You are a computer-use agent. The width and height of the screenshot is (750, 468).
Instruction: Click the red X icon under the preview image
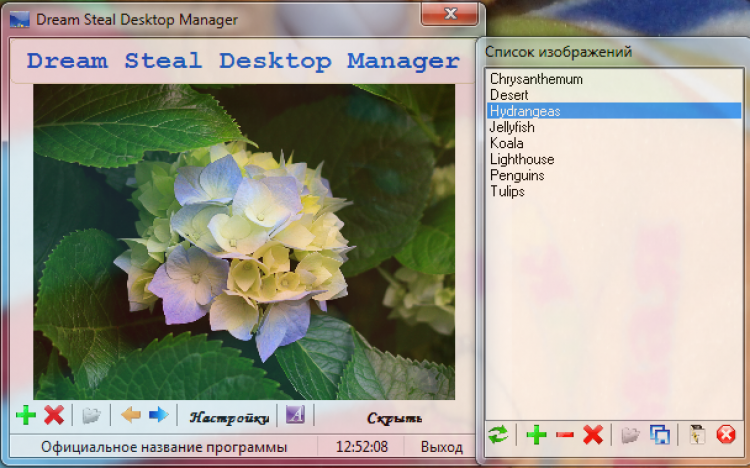(54, 415)
